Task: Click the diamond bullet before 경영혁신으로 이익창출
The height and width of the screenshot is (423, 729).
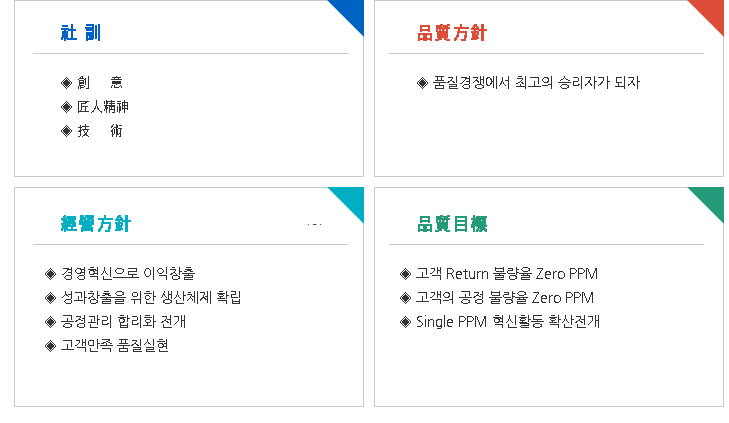Action: coord(51,273)
